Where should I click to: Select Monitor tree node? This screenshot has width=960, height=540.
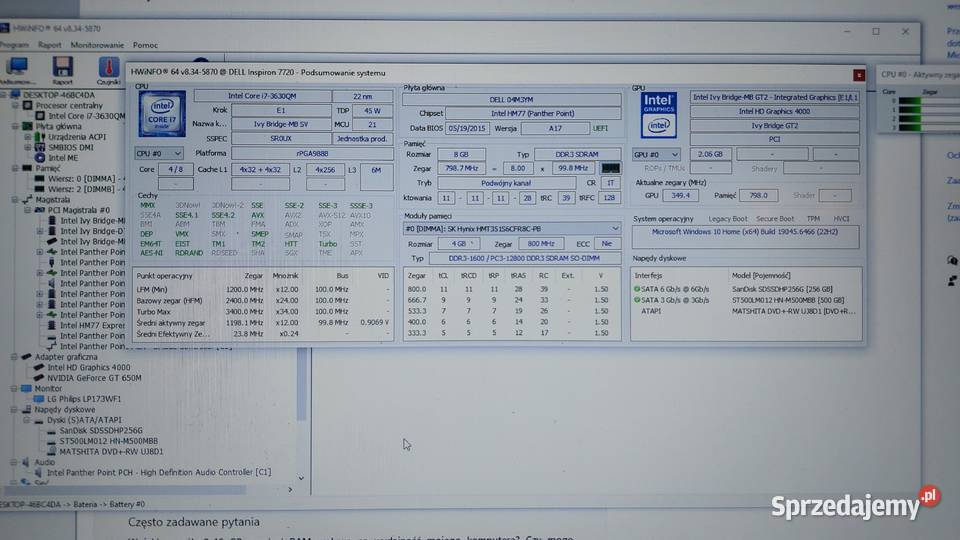[48, 388]
